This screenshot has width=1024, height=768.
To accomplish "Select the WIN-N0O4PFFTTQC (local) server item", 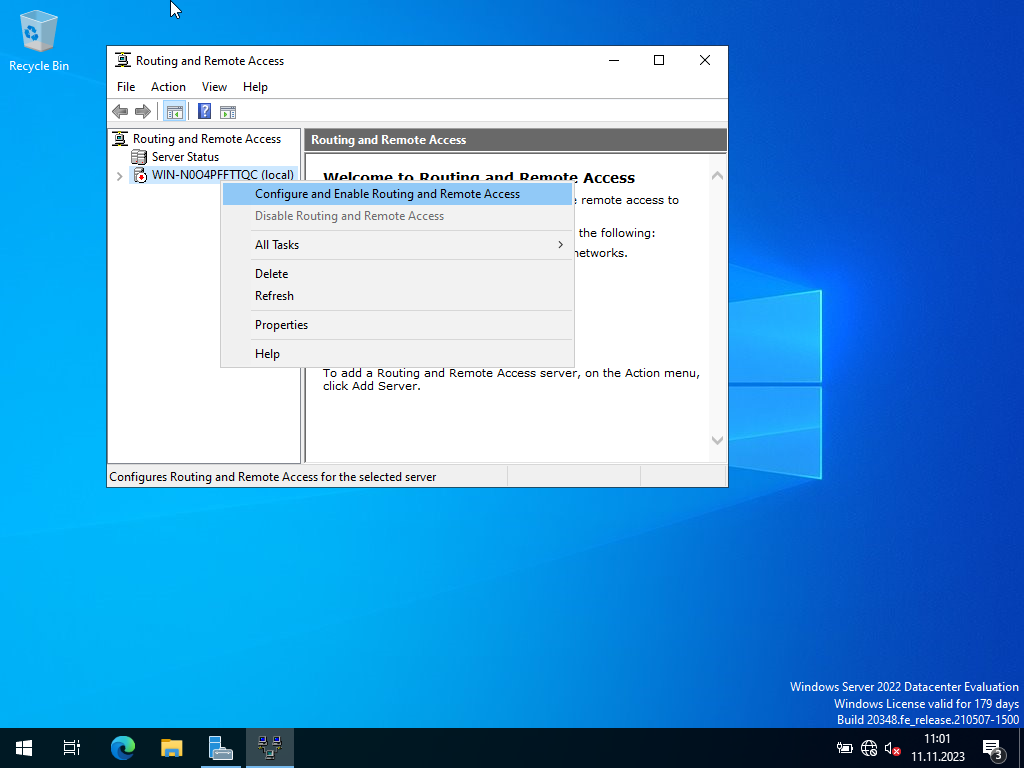I will [x=223, y=175].
